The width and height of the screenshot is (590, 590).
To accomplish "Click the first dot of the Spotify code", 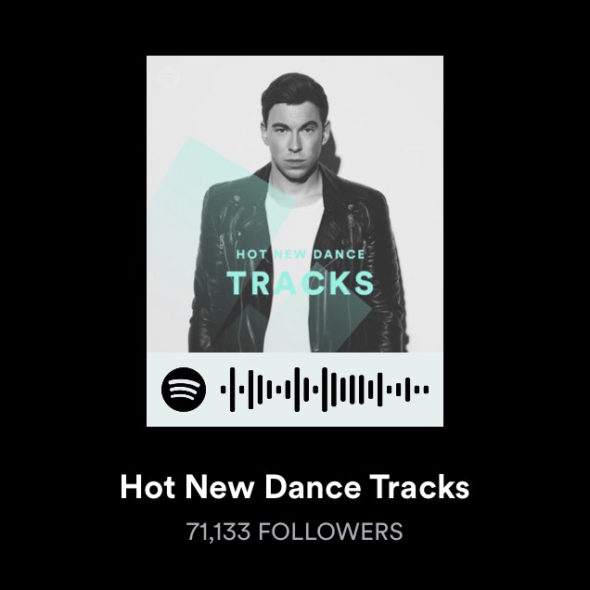I will click(223, 389).
